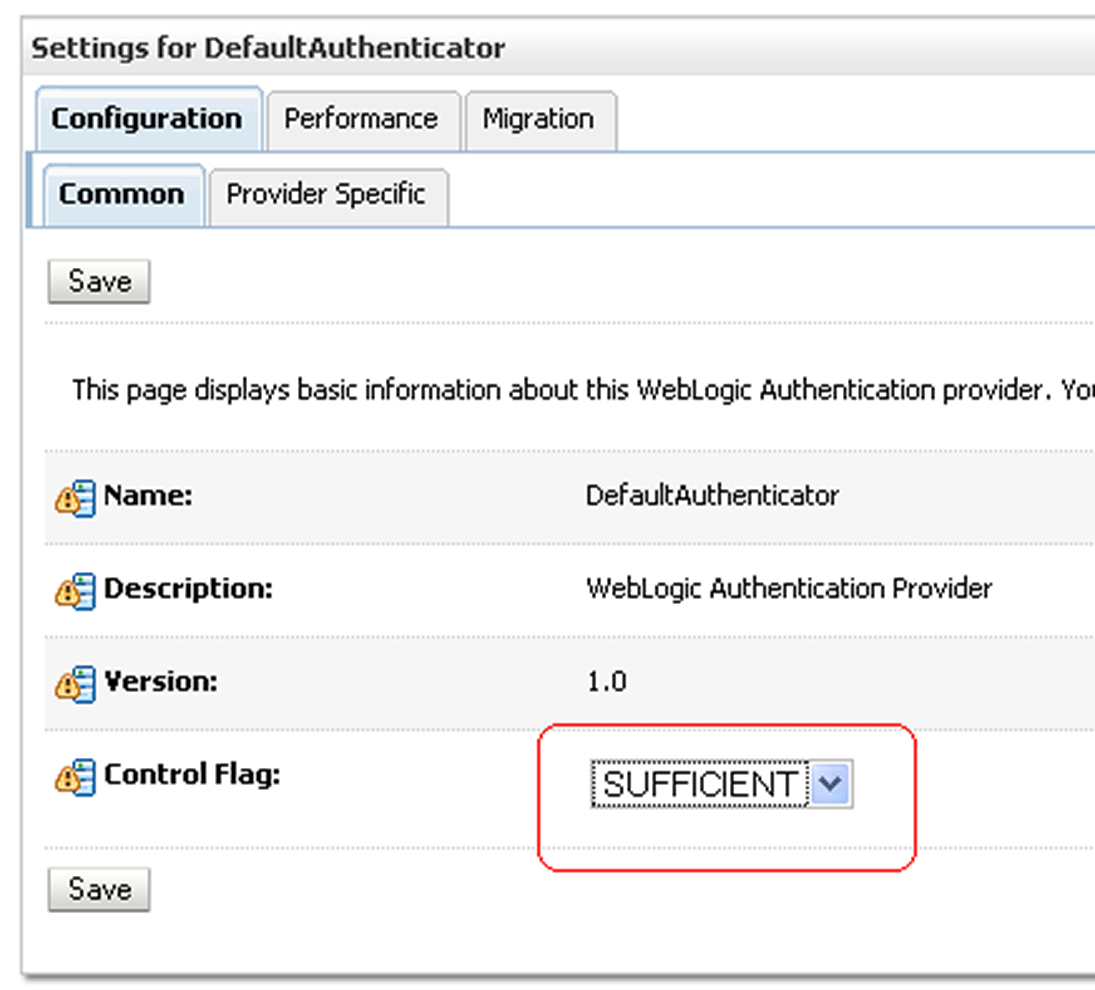
Task: Open the Migration tab
Action: coord(540,120)
